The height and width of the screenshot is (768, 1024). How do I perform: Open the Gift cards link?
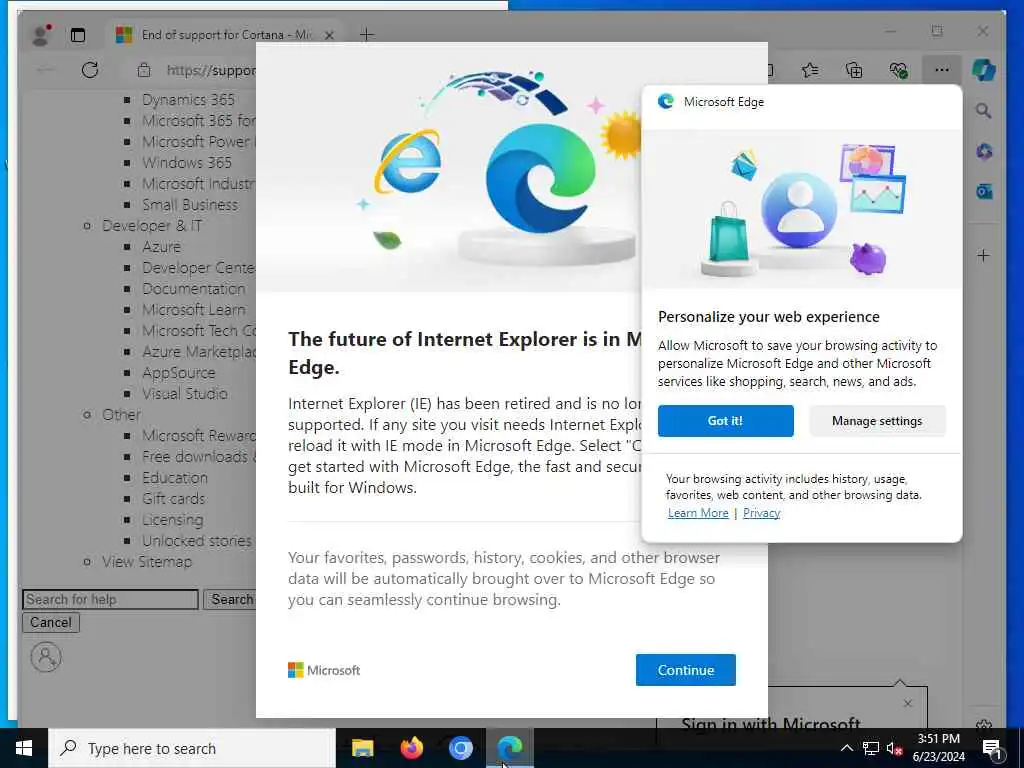[x=173, y=499]
